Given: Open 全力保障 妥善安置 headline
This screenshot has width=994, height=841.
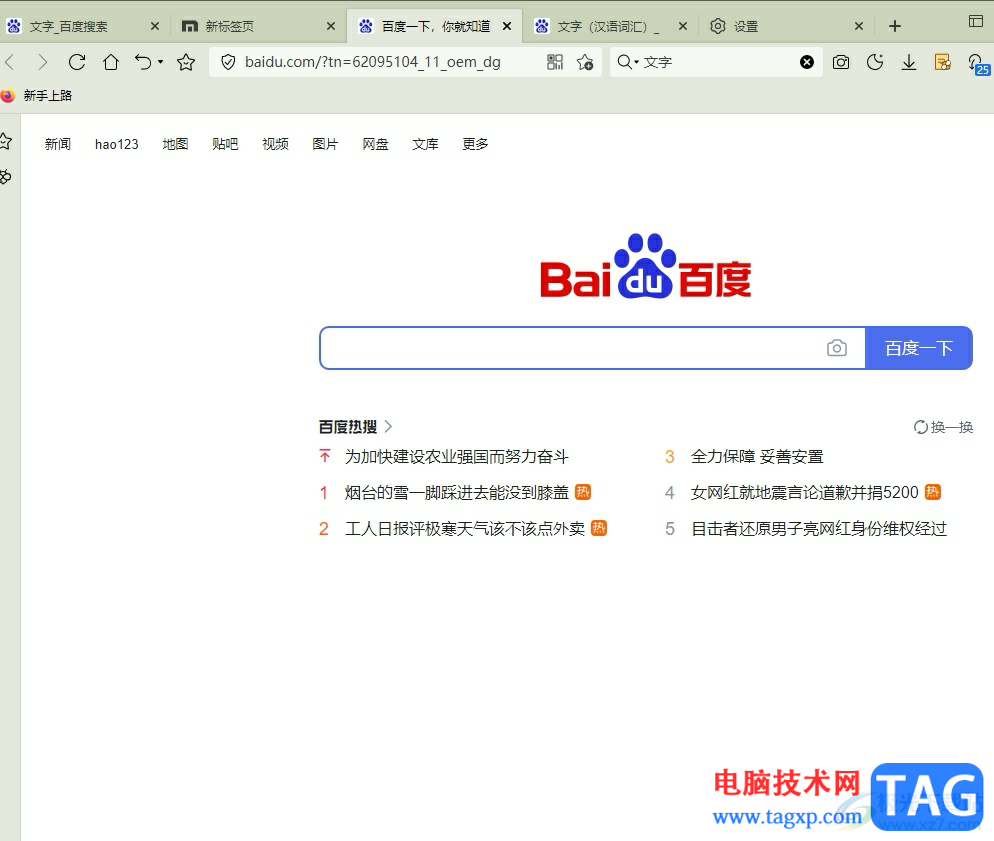Looking at the screenshot, I should [757, 457].
